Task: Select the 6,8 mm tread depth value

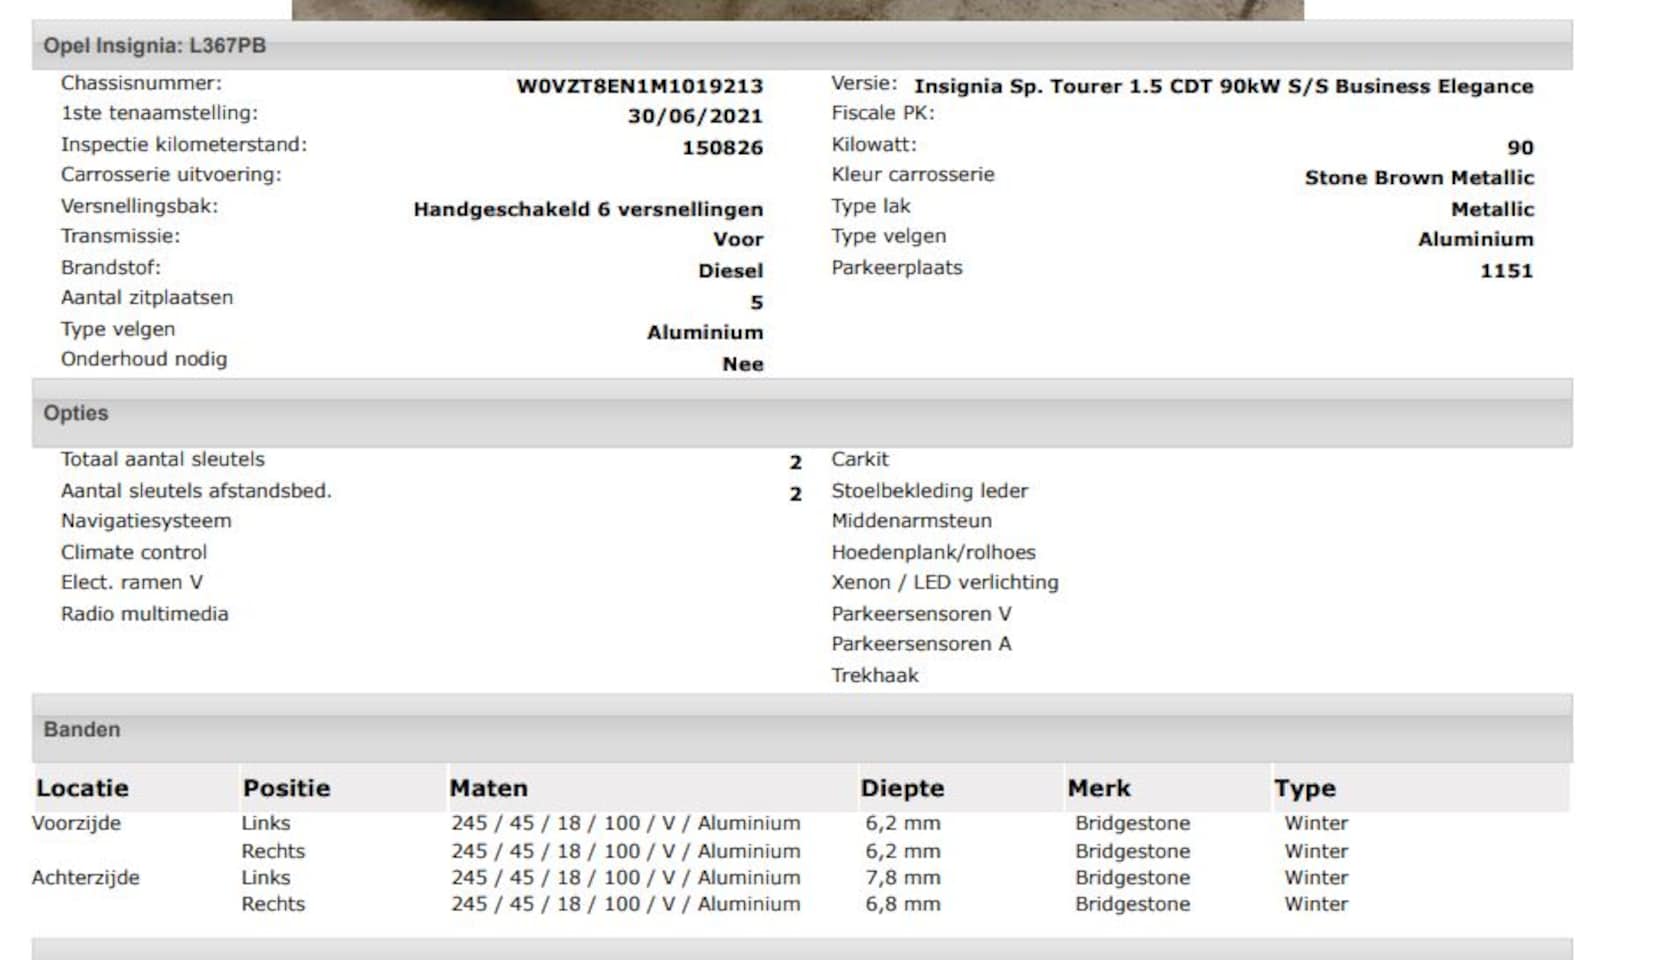Action: (902, 904)
